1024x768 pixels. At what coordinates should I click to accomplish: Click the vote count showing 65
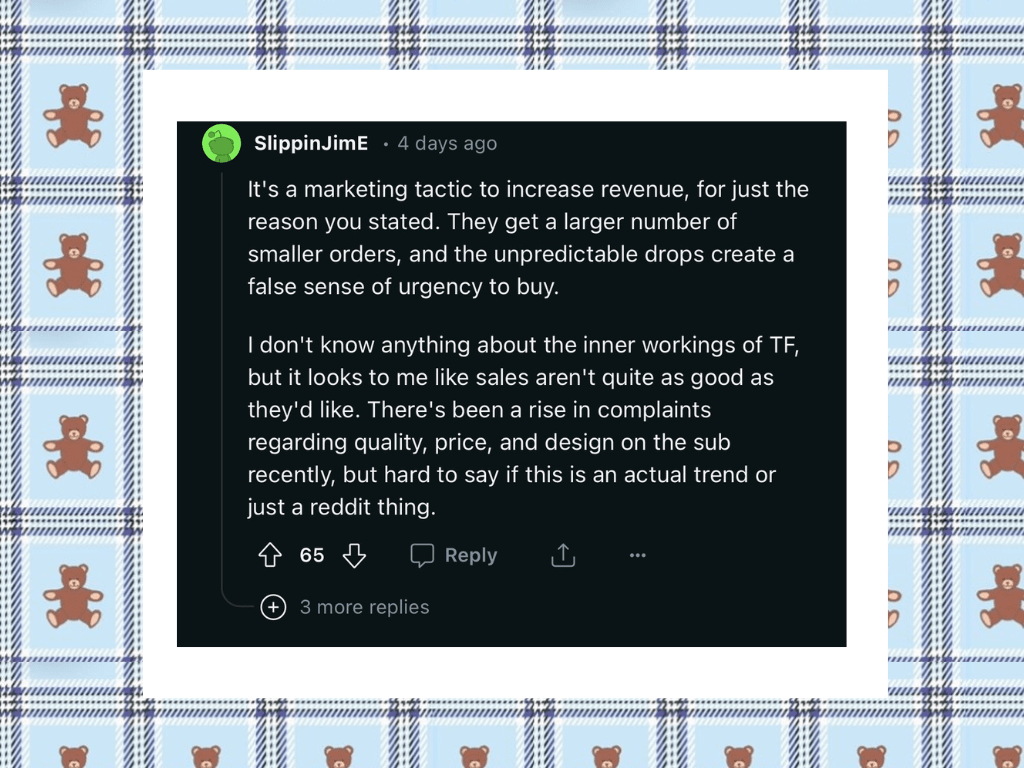click(312, 556)
